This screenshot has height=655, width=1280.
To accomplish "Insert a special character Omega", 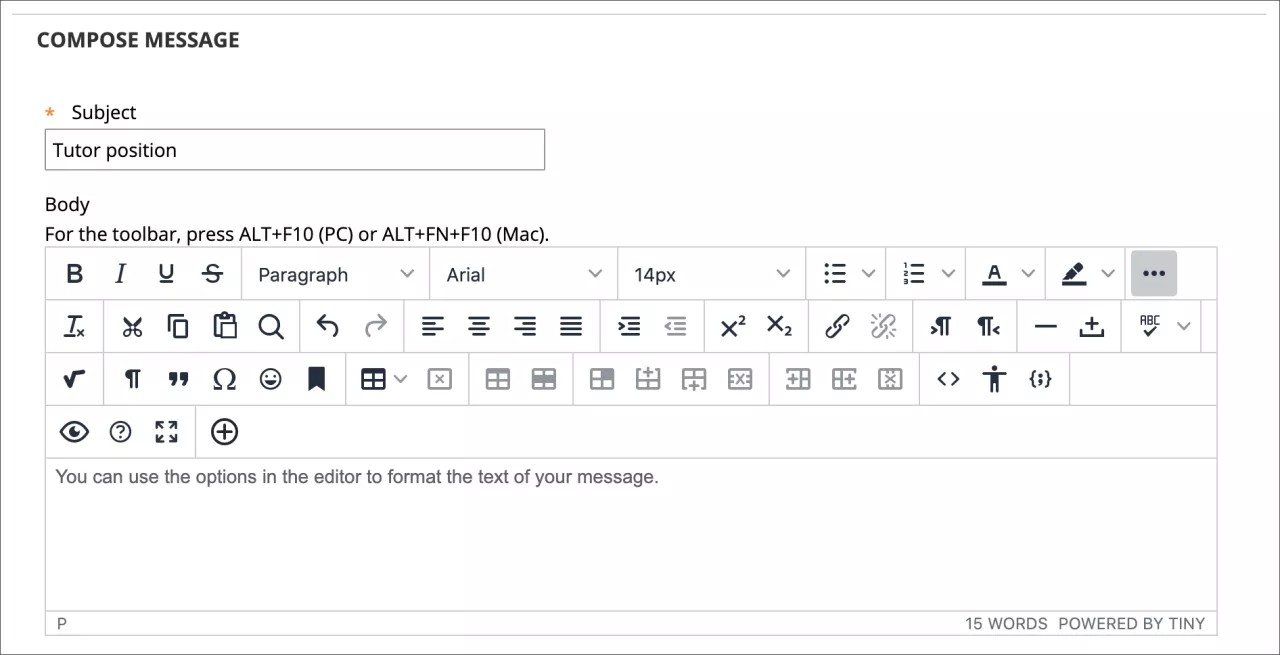I will pos(224,379).
